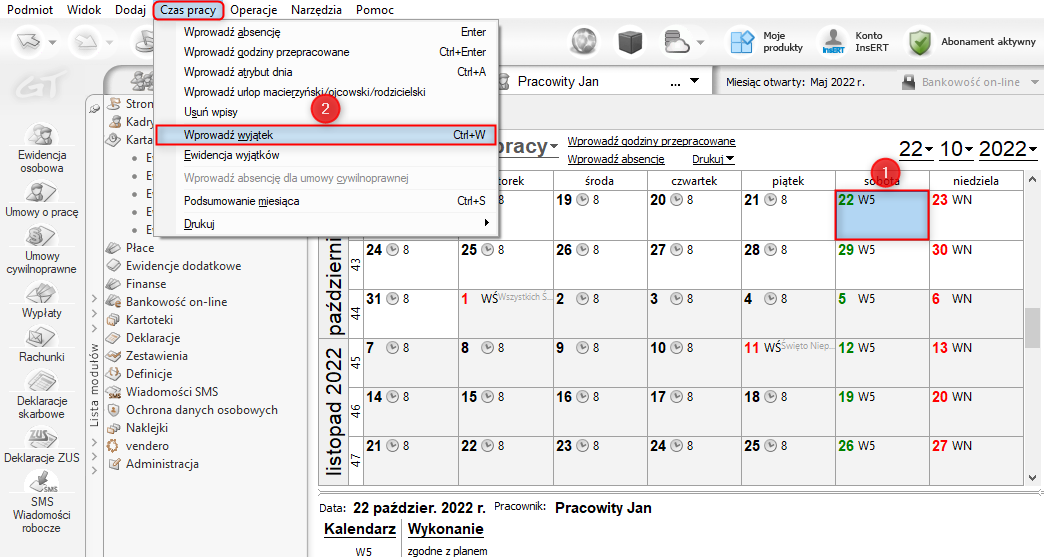Switch to the Kalendarz tab
The height and width of the screenshot is (557, 1044).
coord(360,529)
